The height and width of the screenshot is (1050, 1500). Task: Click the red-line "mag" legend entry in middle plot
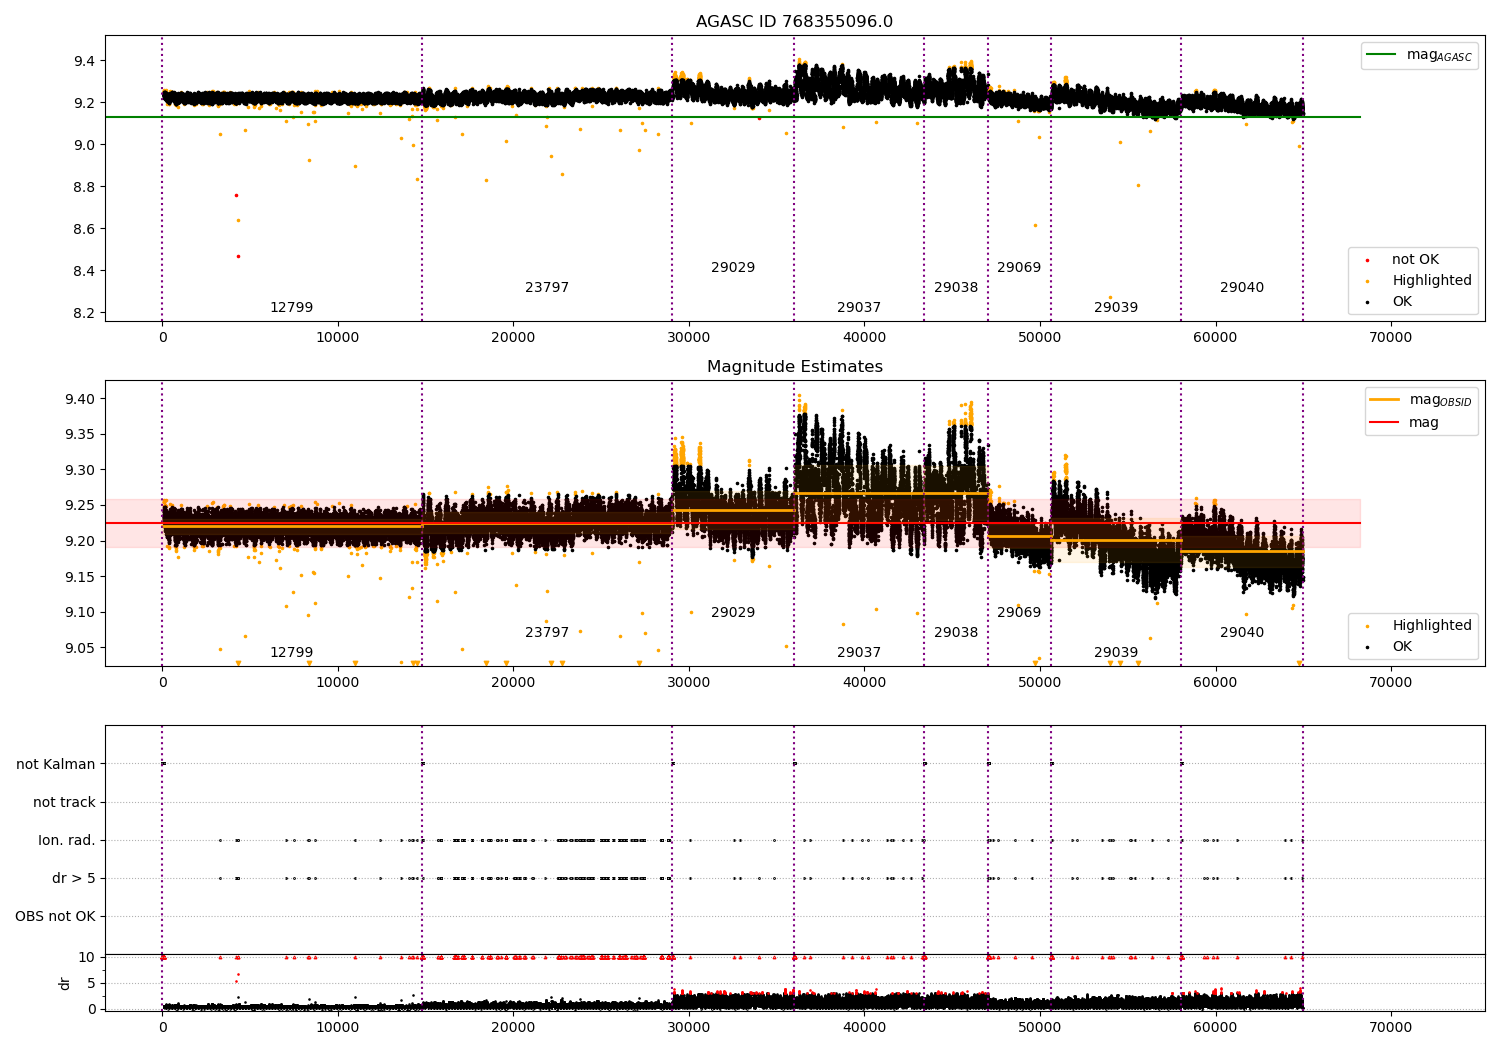point(1404,423)
